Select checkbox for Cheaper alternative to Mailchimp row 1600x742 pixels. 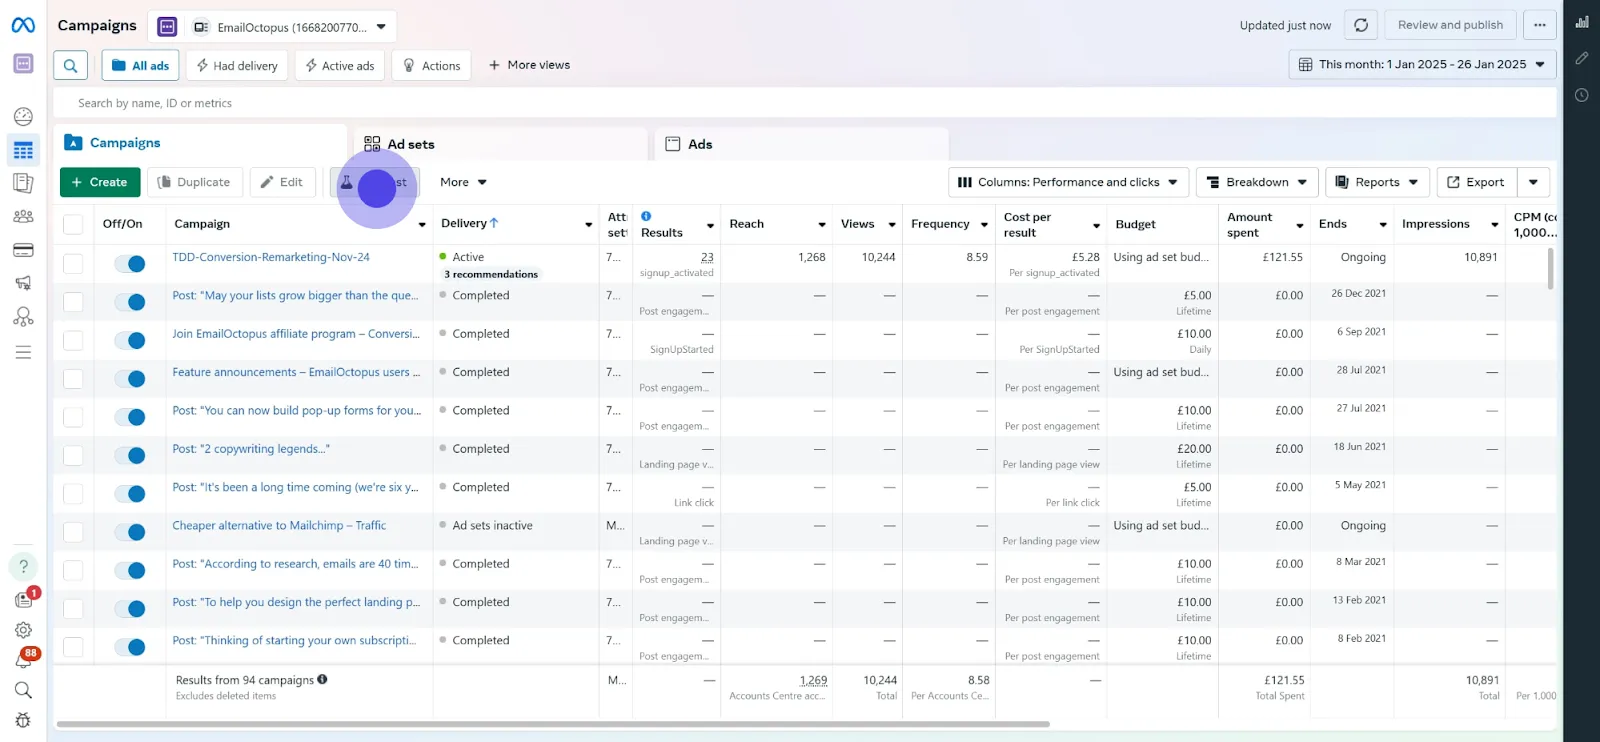73,532
